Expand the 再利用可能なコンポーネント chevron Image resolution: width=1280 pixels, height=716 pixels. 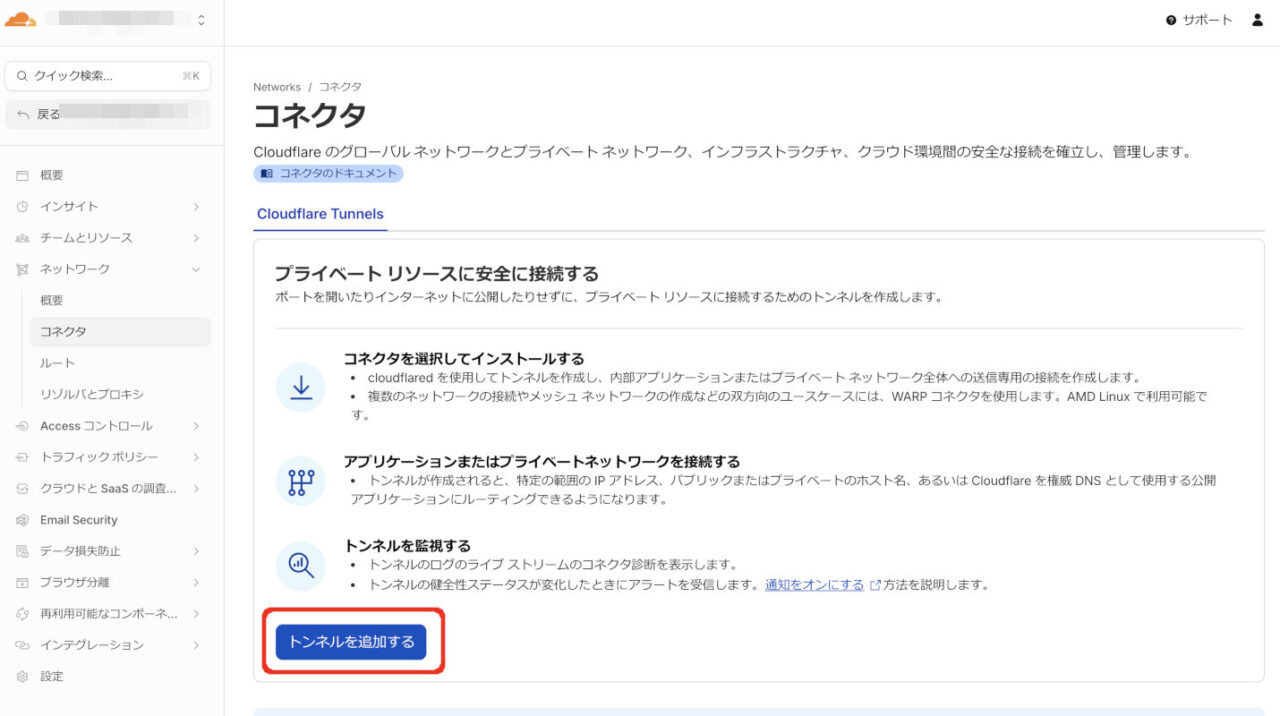[196, 614]
